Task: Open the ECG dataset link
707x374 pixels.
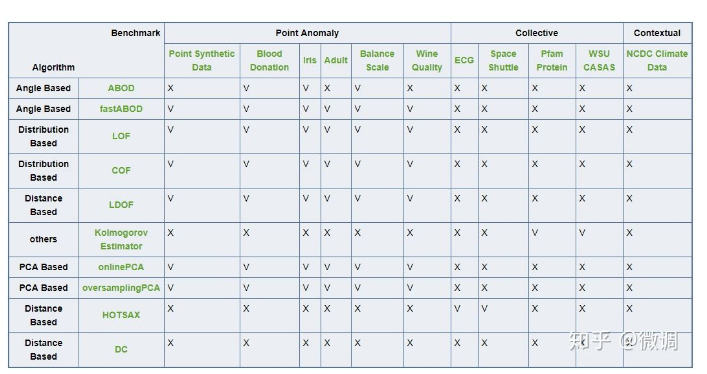Action: pyautogui.click(x=464, y=60)
